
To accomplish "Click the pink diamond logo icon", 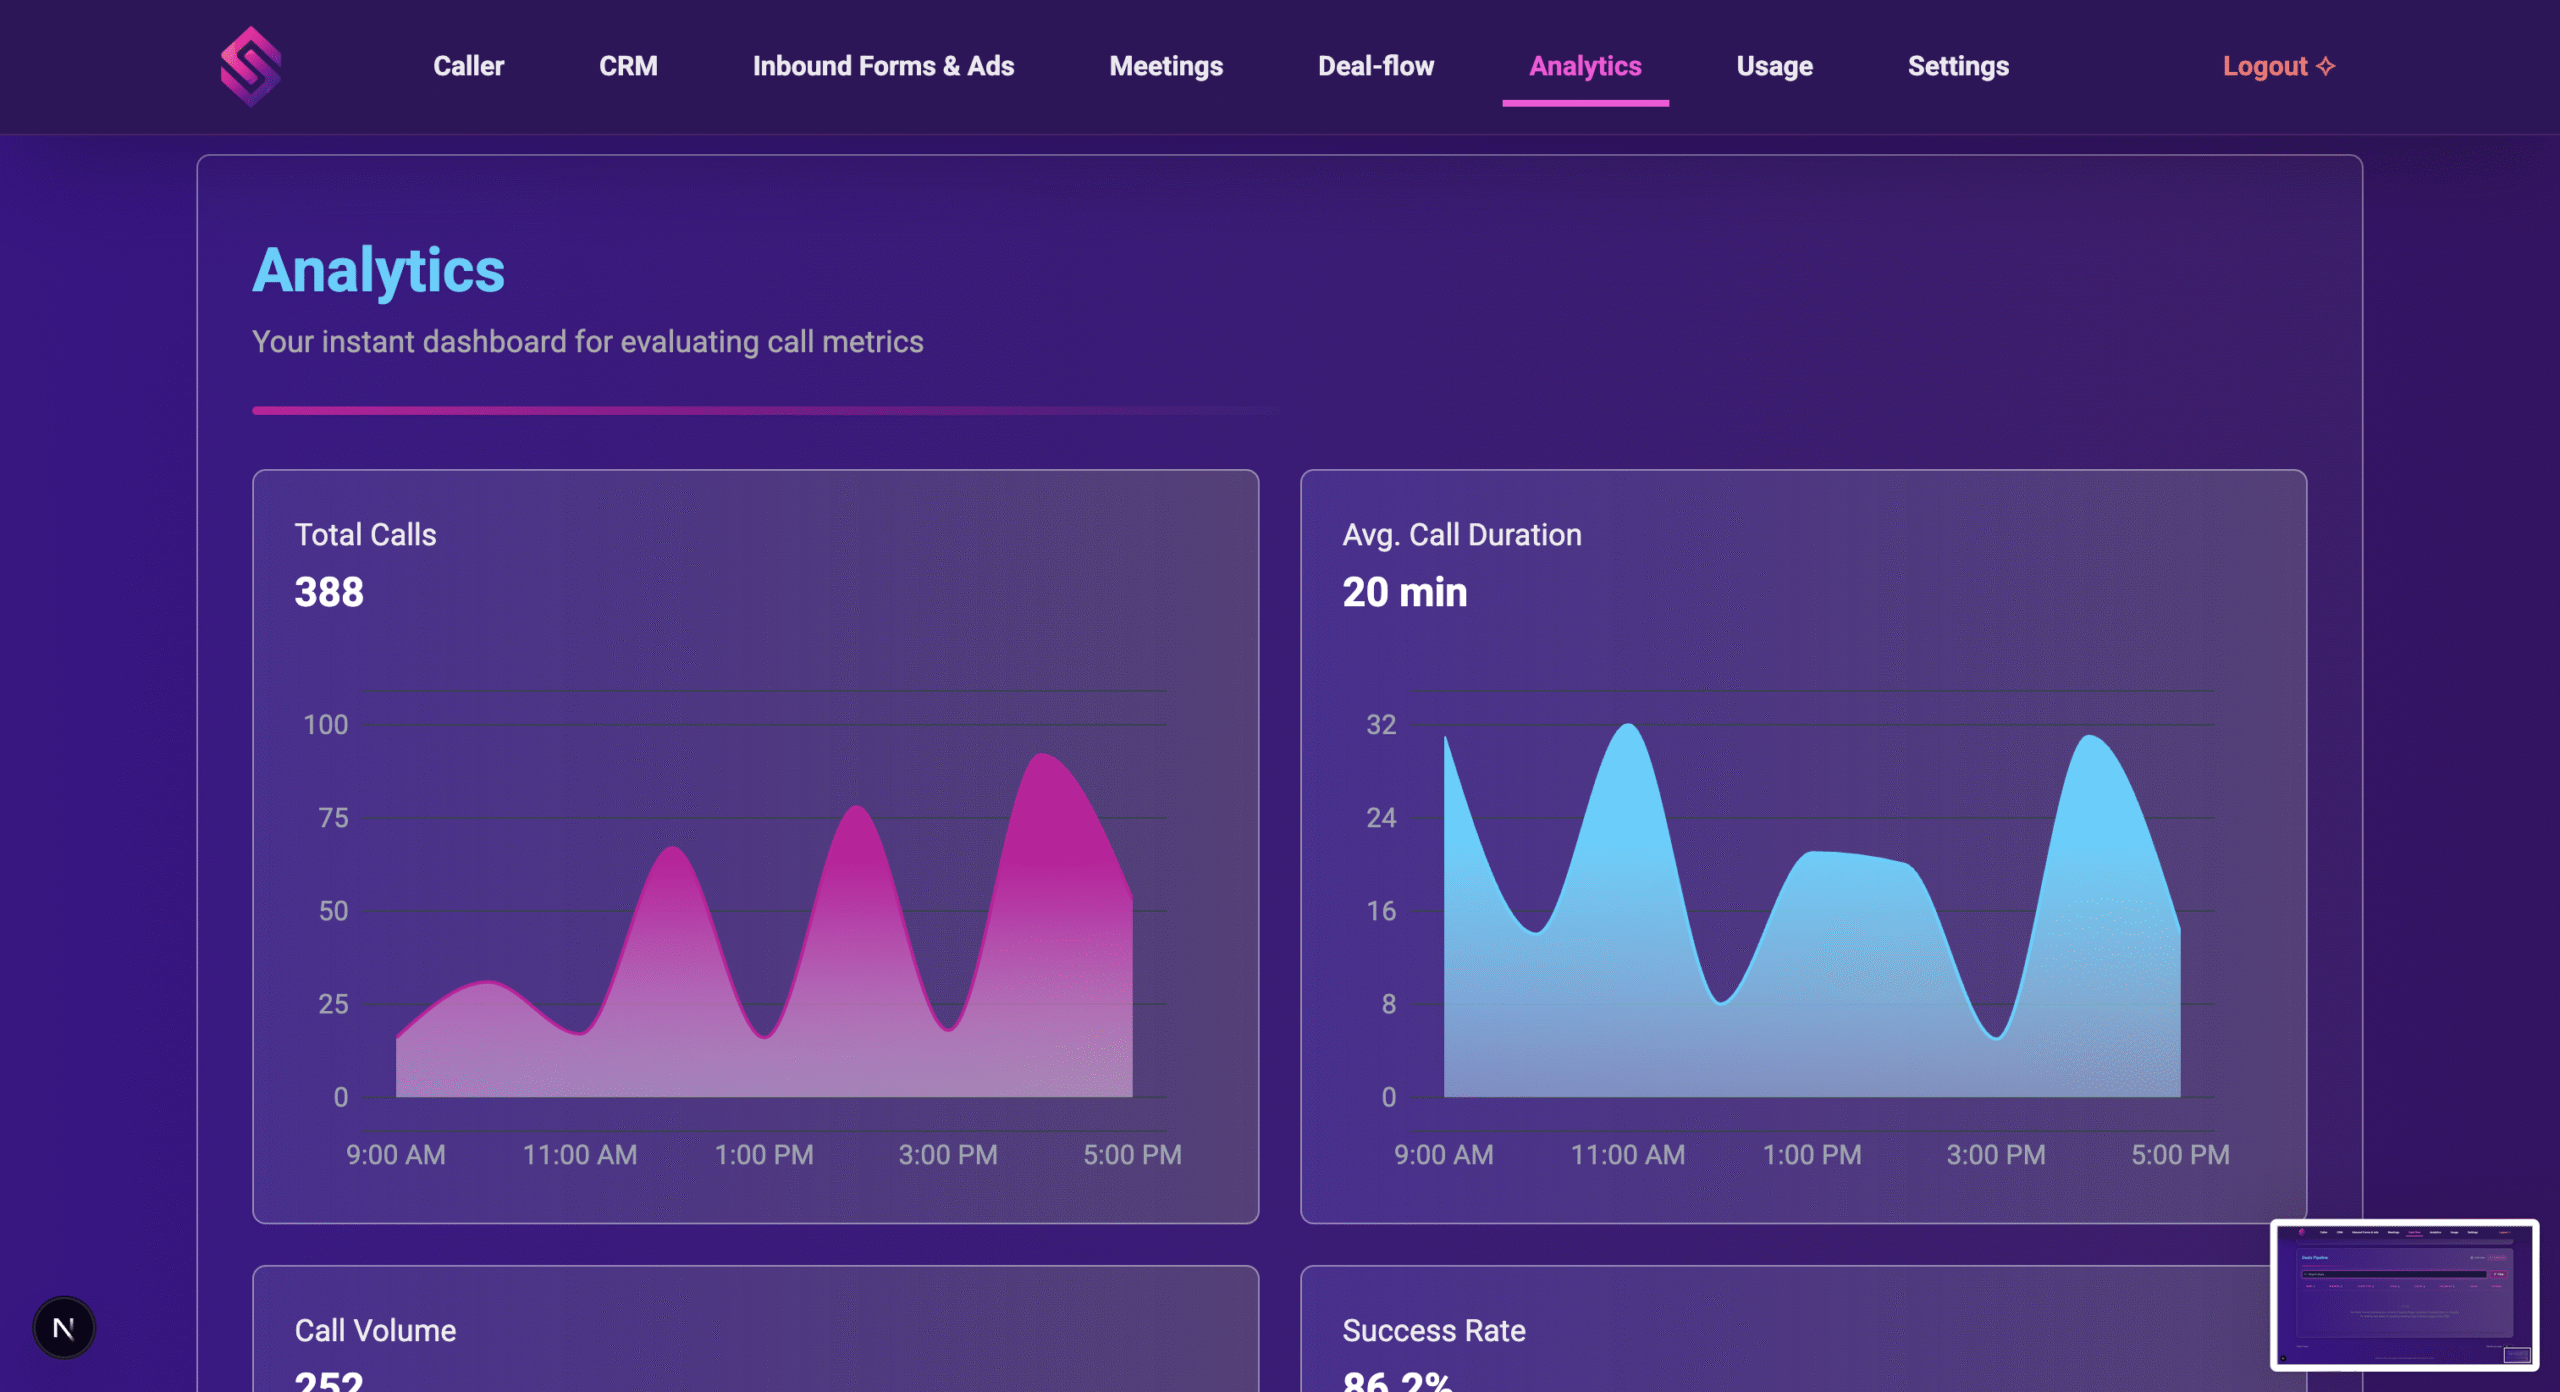I will click(250, 66).
